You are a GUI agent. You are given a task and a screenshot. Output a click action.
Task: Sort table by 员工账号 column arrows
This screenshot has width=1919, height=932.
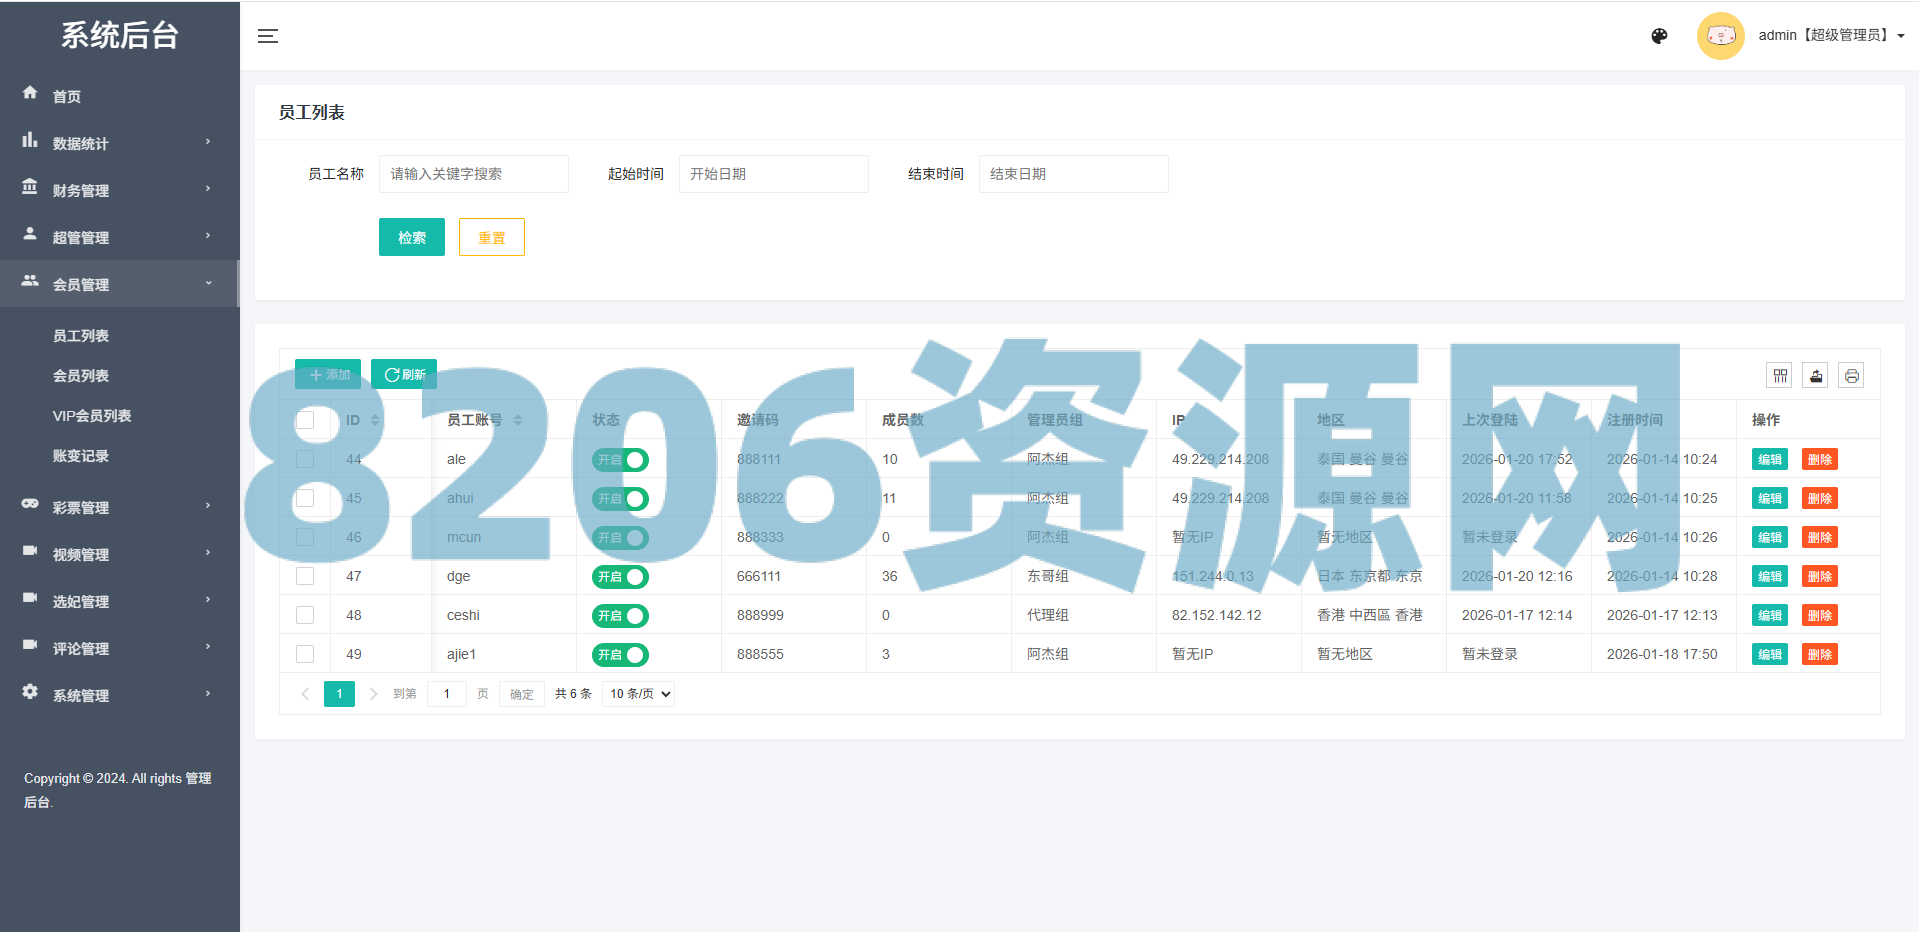pyautogui.click(x=518, y=420)
